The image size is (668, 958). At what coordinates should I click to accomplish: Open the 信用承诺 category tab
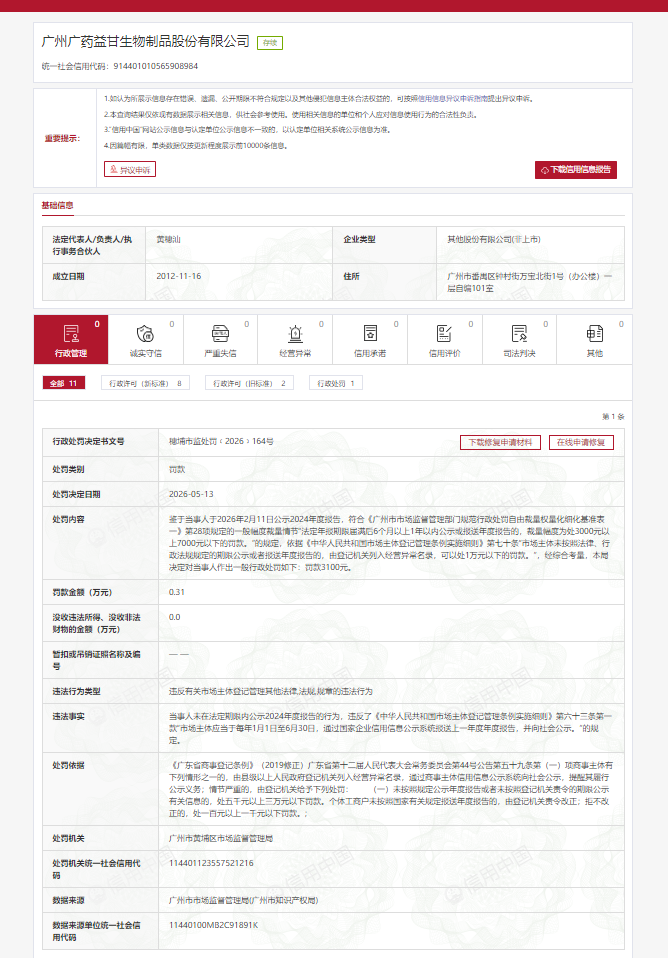[x=370, y=340]
